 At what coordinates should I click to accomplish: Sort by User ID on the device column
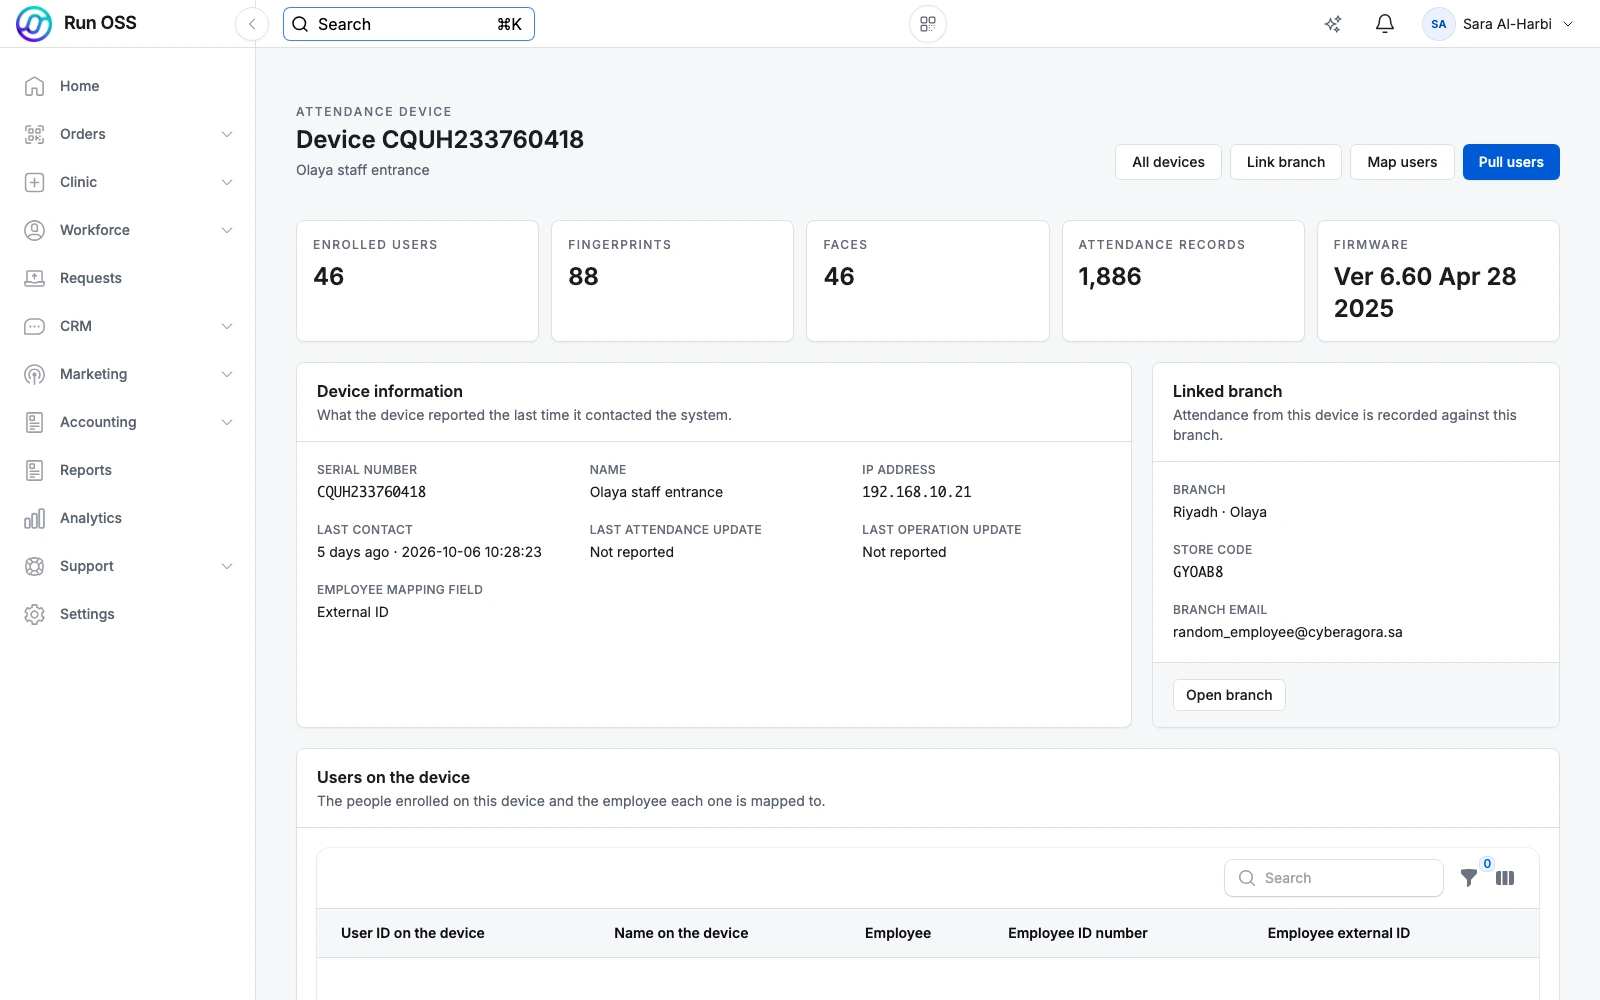[413, 933]
